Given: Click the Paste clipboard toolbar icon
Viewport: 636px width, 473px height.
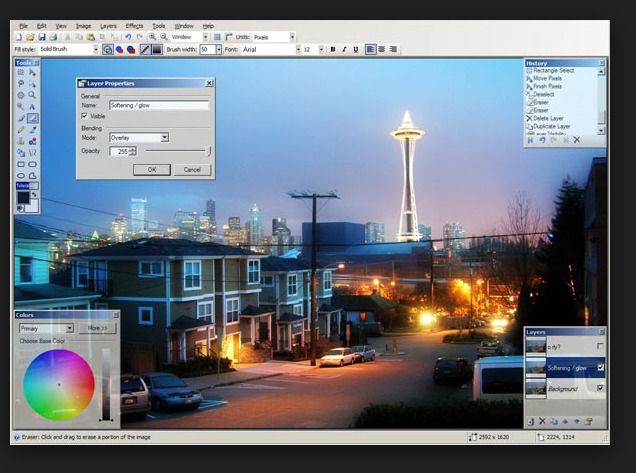Looking at the screenshot, I should coord(91,37).
